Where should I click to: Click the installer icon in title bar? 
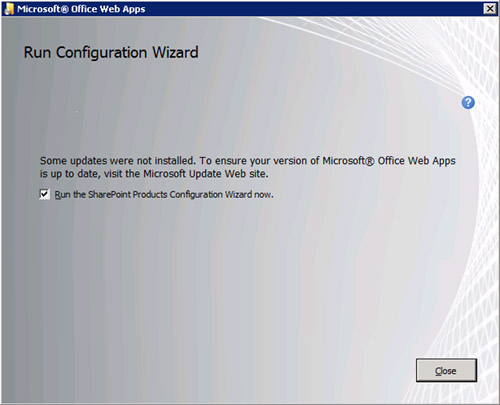click(x=9, y=9)
